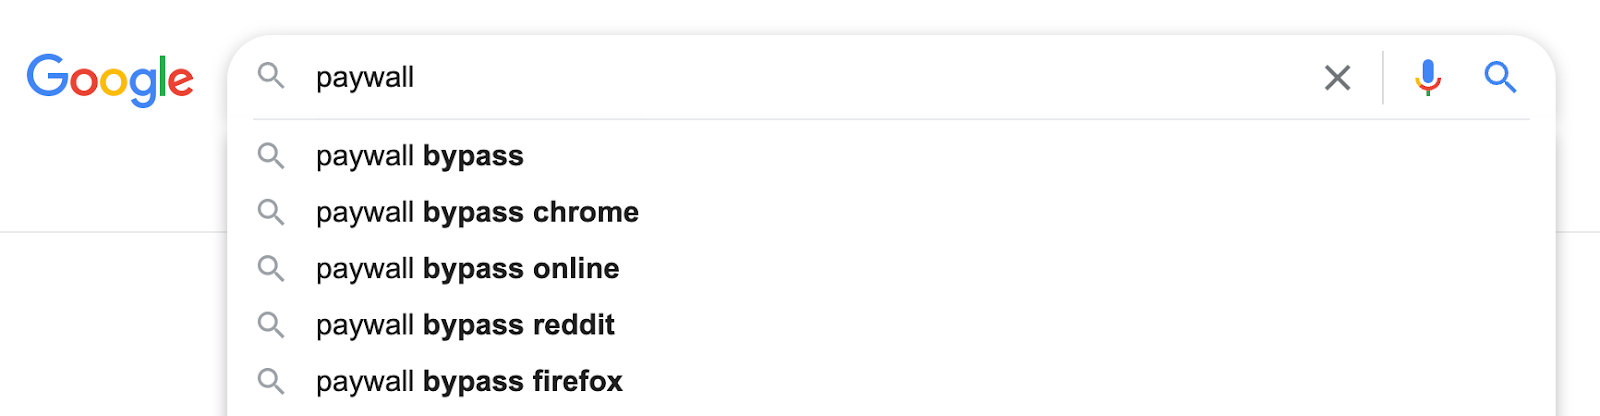1600x416 pixels.
Task: Clear the search box with X
Action: (x=1337, y=77)
